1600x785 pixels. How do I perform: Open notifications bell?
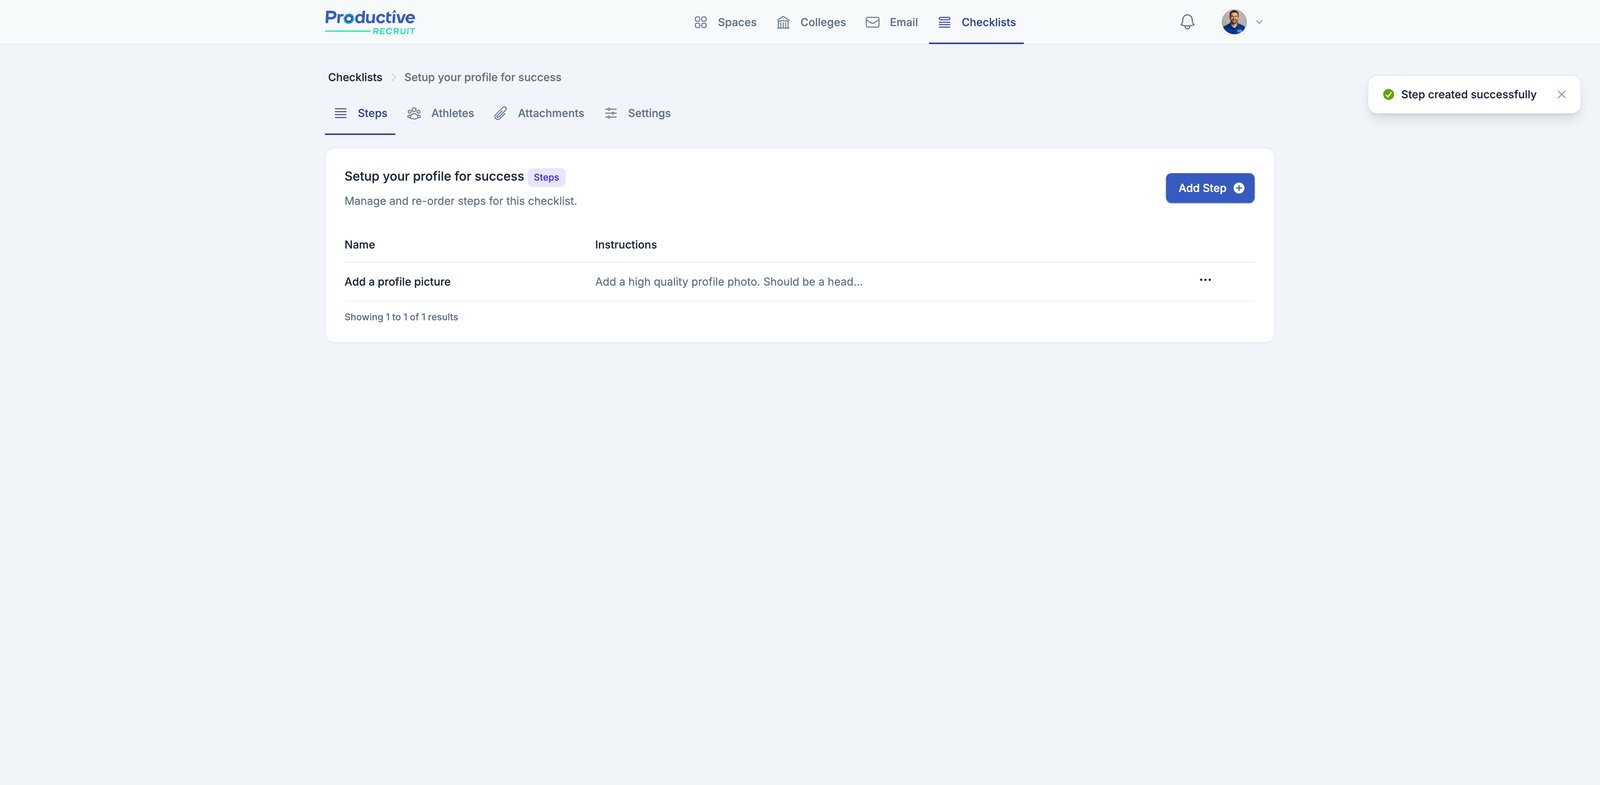[x=1187, y=22]
